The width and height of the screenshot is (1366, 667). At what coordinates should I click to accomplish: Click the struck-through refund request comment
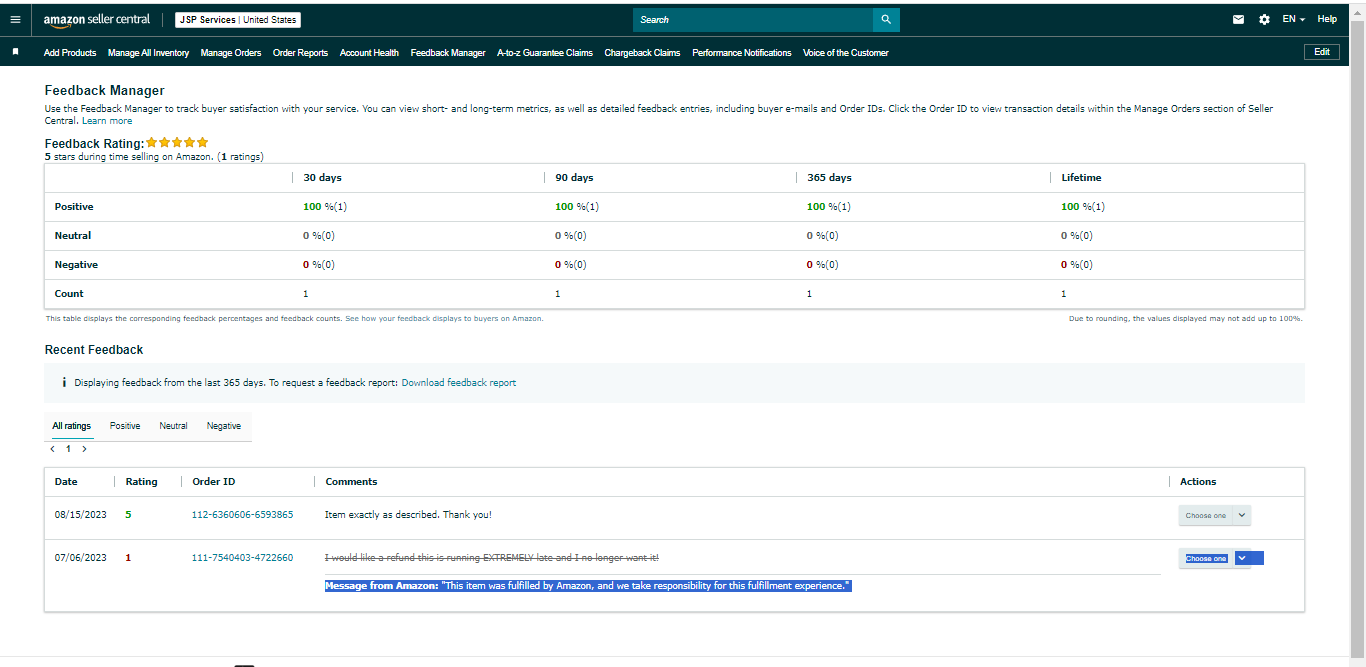click(492, 558)
